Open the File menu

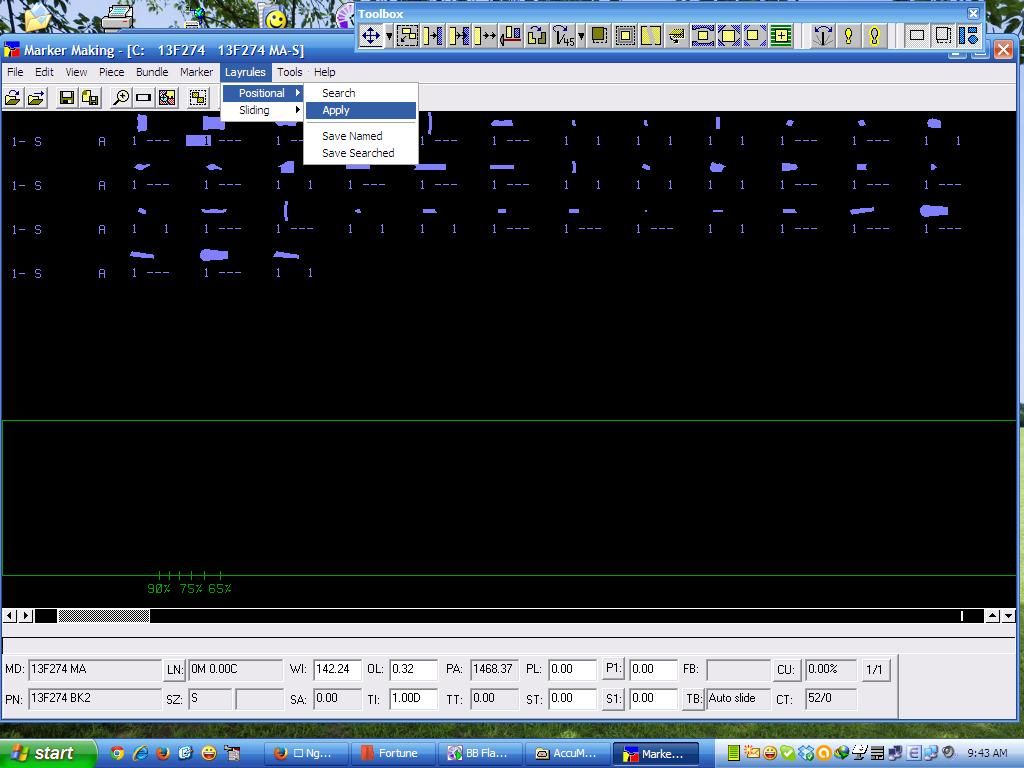[x=15, y=72]
